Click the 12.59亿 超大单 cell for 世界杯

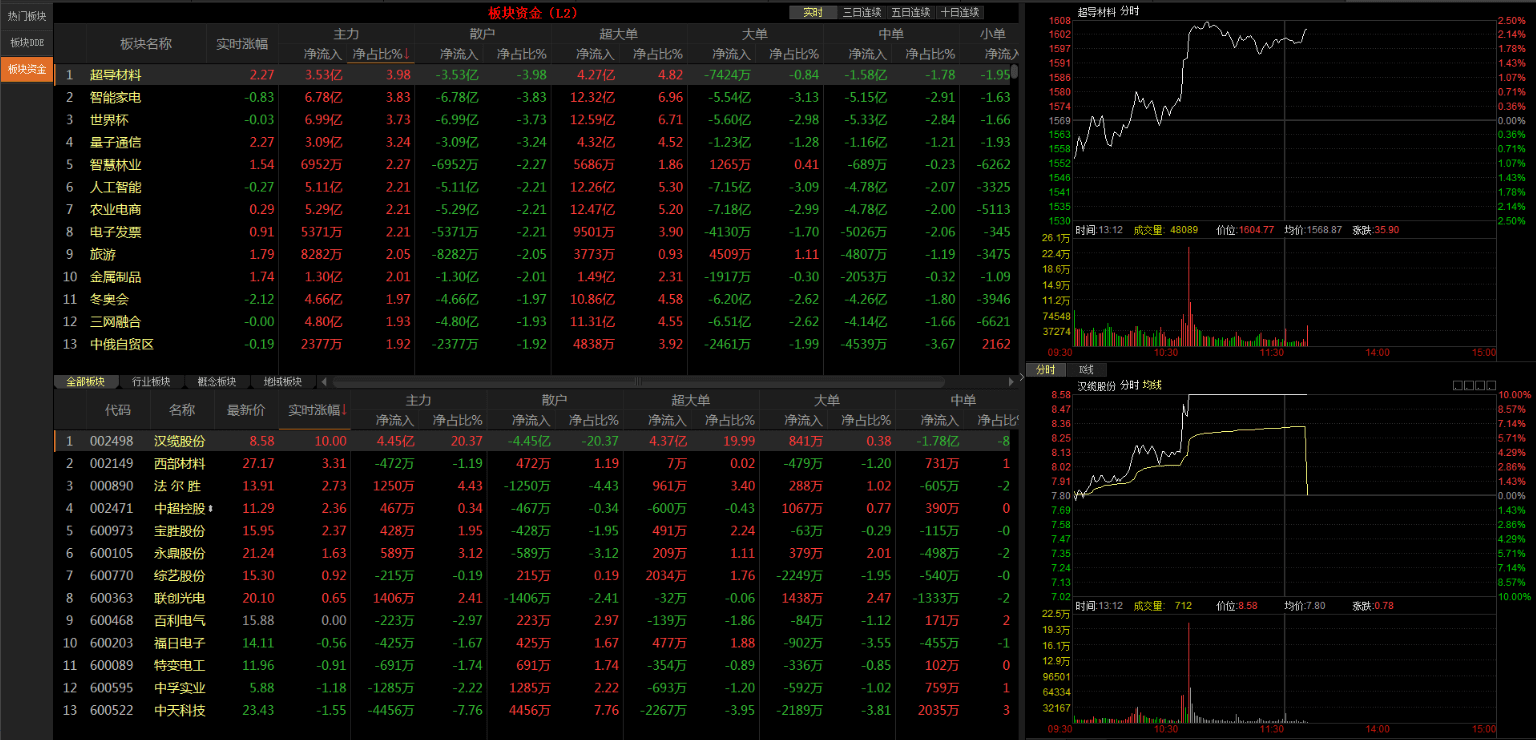(x=590, y=119)
